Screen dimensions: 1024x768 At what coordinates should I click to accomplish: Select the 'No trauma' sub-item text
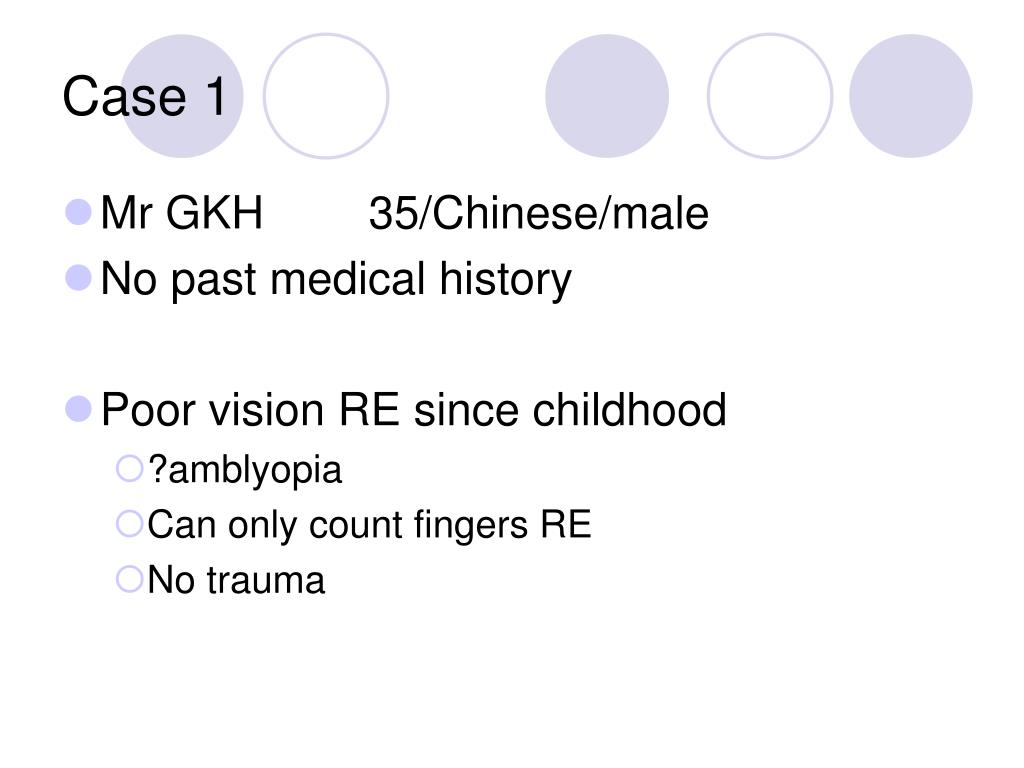[x=236, y=580]
